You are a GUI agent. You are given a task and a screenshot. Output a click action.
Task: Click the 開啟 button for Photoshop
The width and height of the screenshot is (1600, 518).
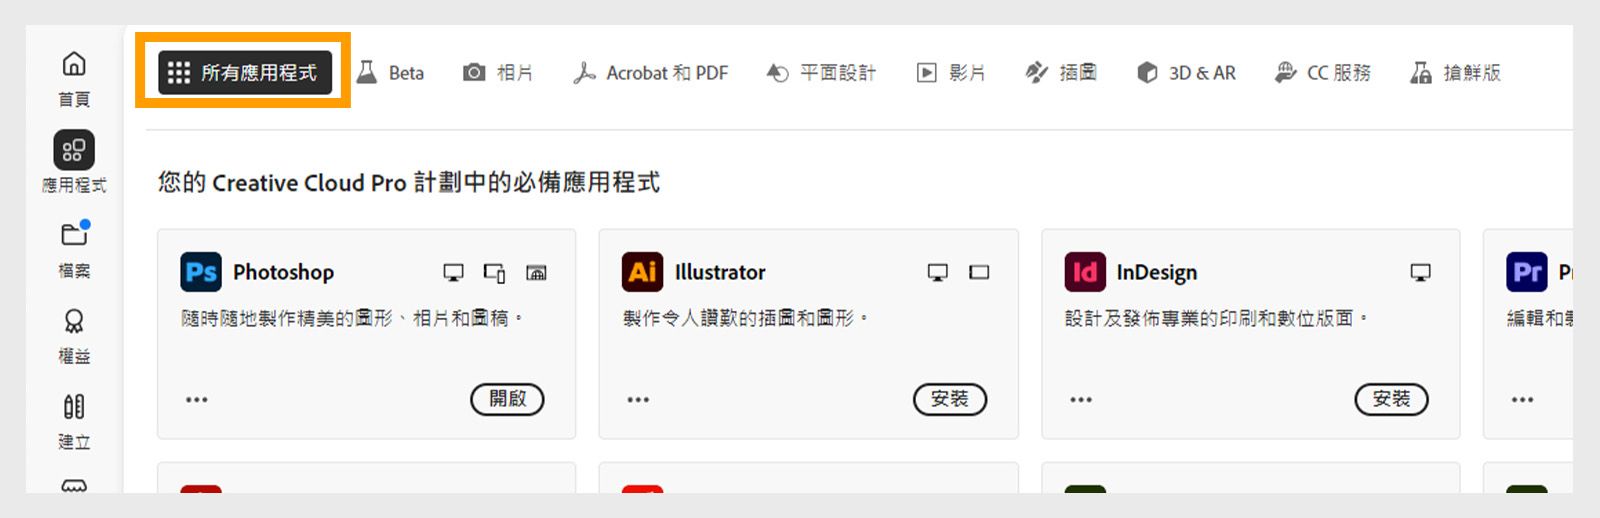pyautogui.click(x=507, y=399)
